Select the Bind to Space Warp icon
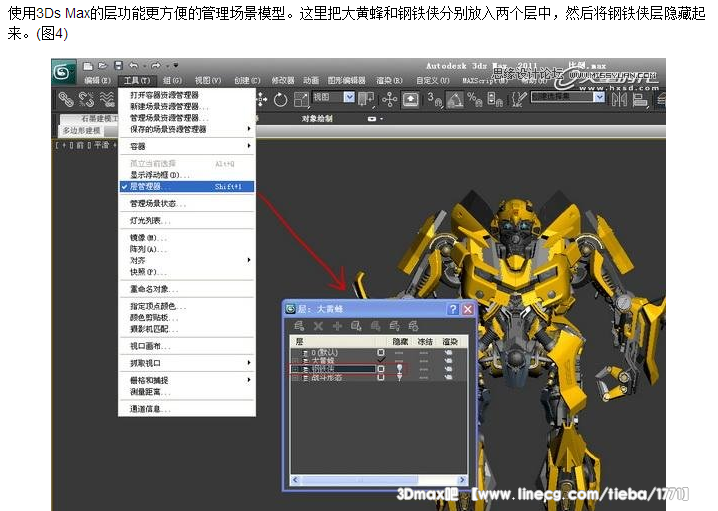718x511 pixels. [108, 99]
